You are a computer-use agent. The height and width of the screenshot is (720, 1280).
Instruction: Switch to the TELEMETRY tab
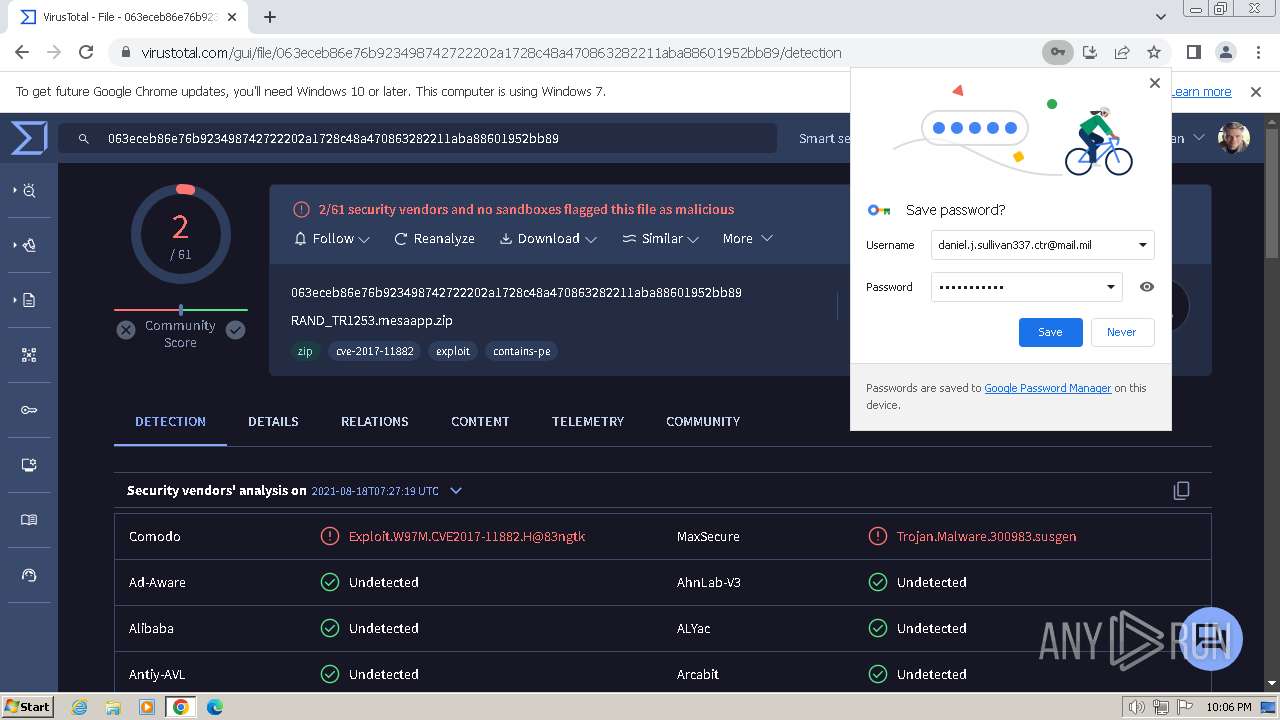coord(588,422)
